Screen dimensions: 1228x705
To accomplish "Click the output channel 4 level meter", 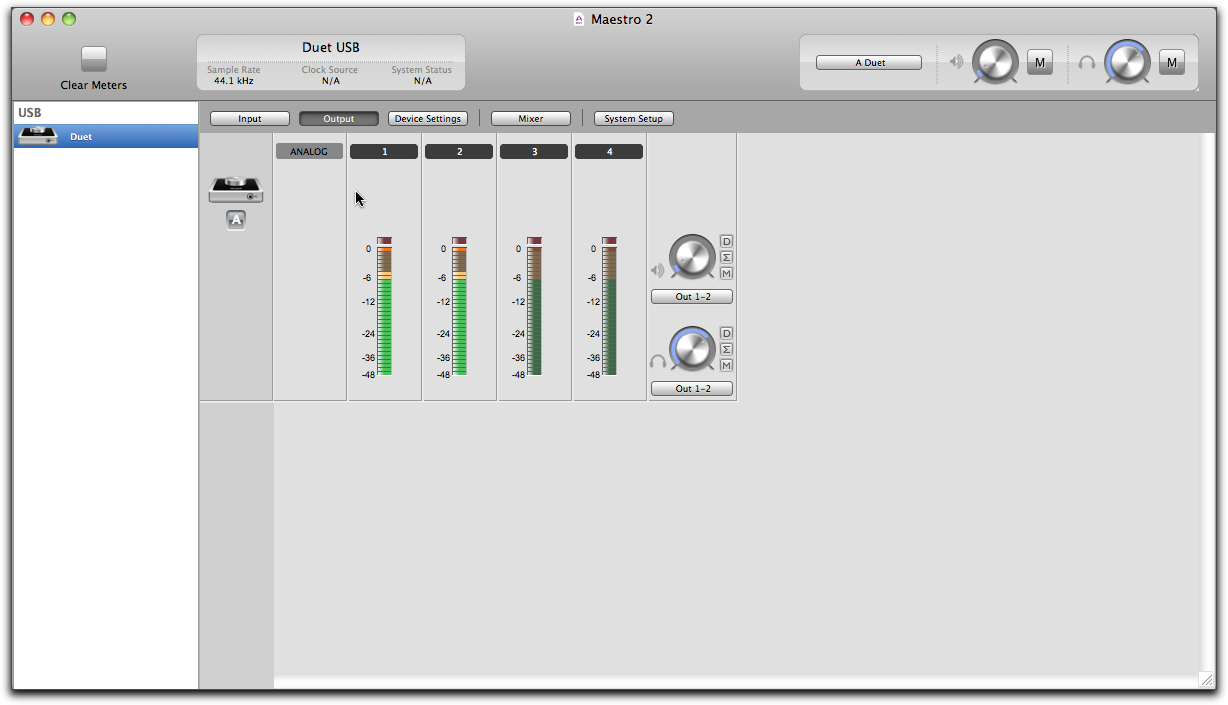I will pos(609,310).
